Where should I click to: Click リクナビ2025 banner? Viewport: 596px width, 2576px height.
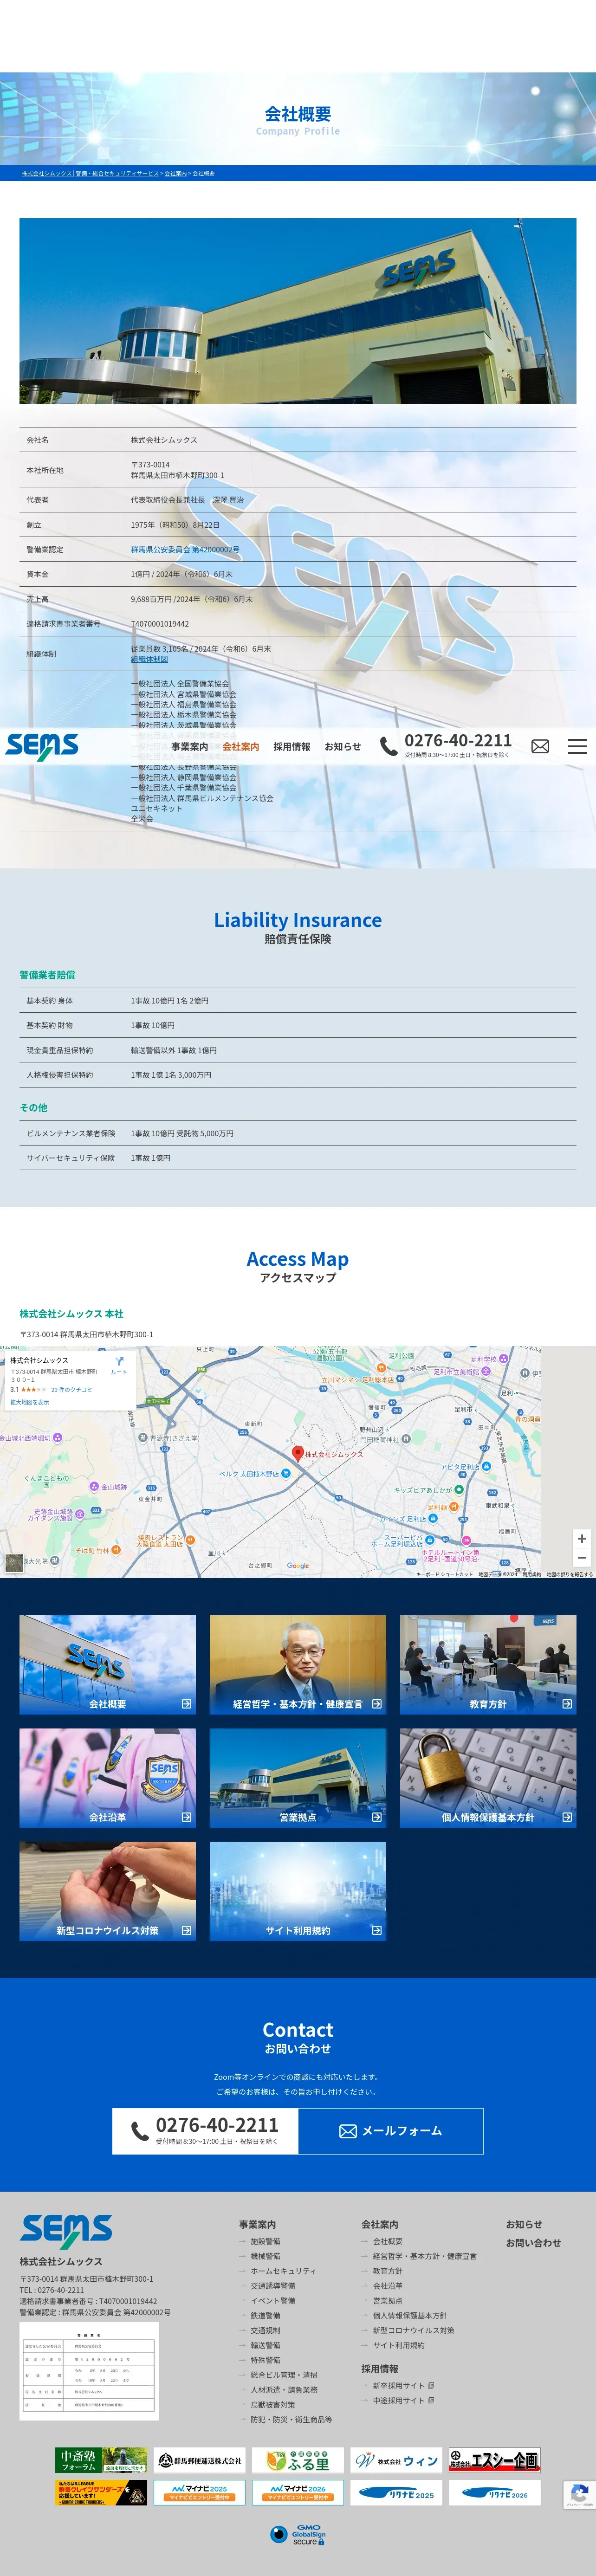coord(396,2492)
